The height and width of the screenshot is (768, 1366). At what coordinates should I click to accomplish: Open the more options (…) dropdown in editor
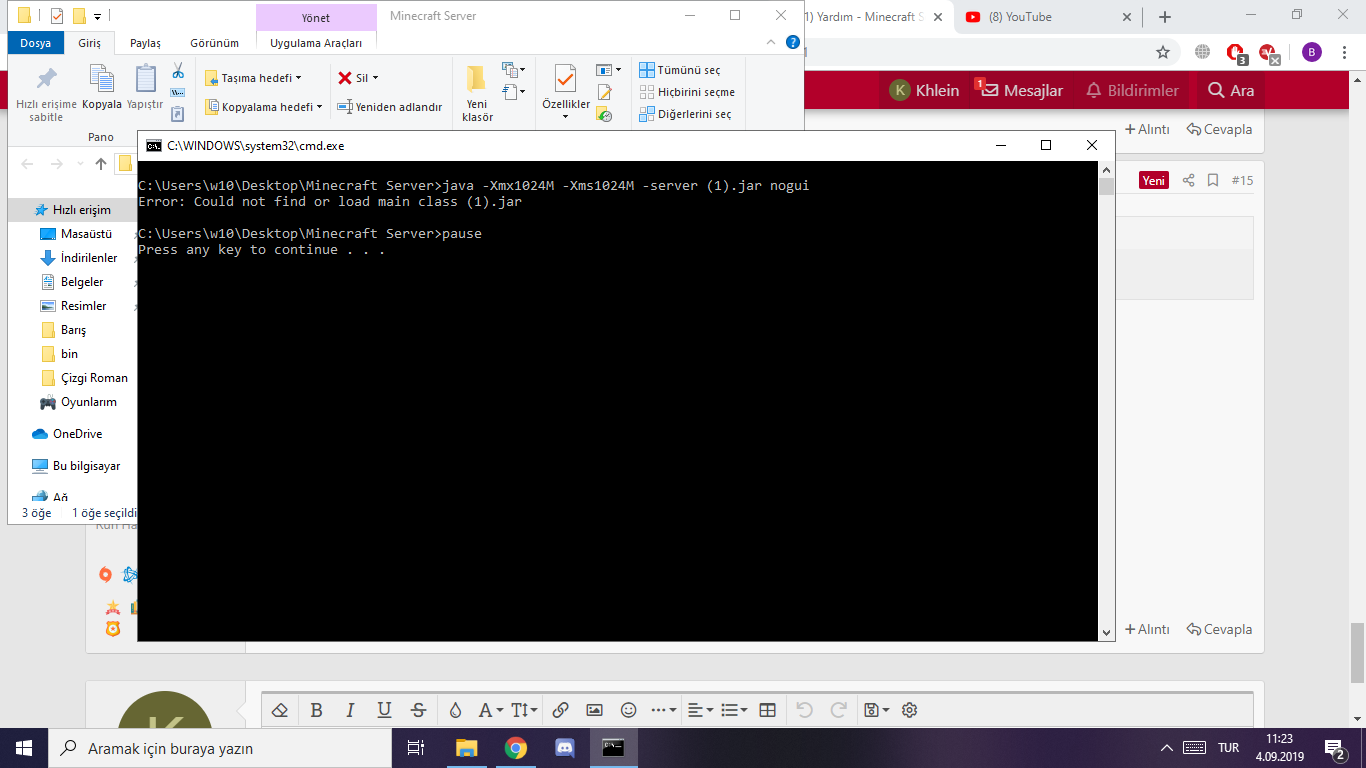(664, 710)
